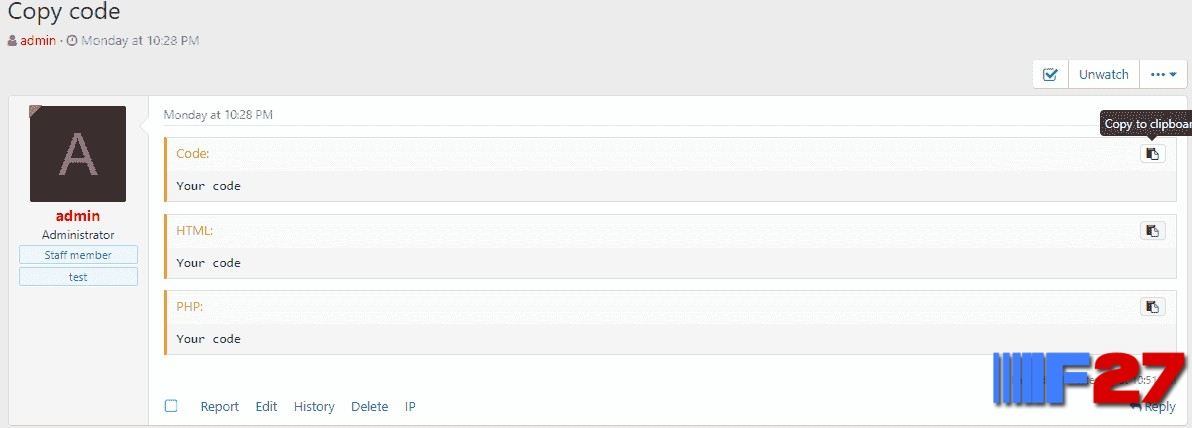
Task: View post History
Action: (314, 406)
